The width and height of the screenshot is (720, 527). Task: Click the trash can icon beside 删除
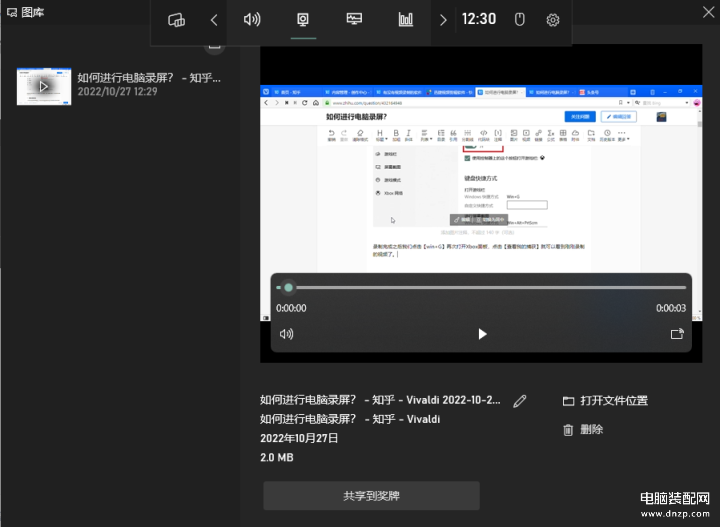point(568,430)
